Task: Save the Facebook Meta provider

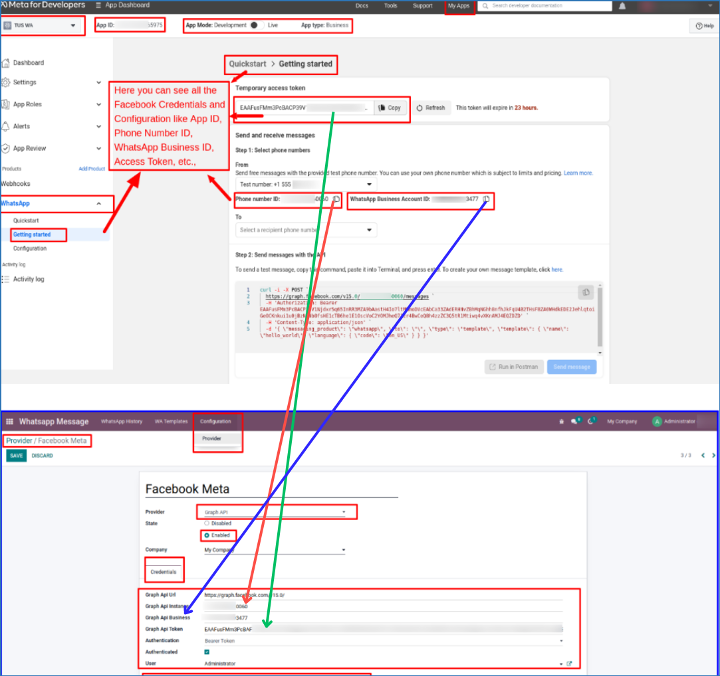Action: click(x=17, y=456)
